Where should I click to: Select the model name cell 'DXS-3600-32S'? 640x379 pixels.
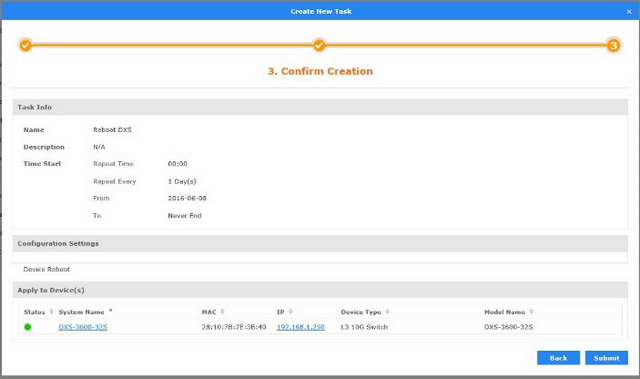click(x=509, y=327)
